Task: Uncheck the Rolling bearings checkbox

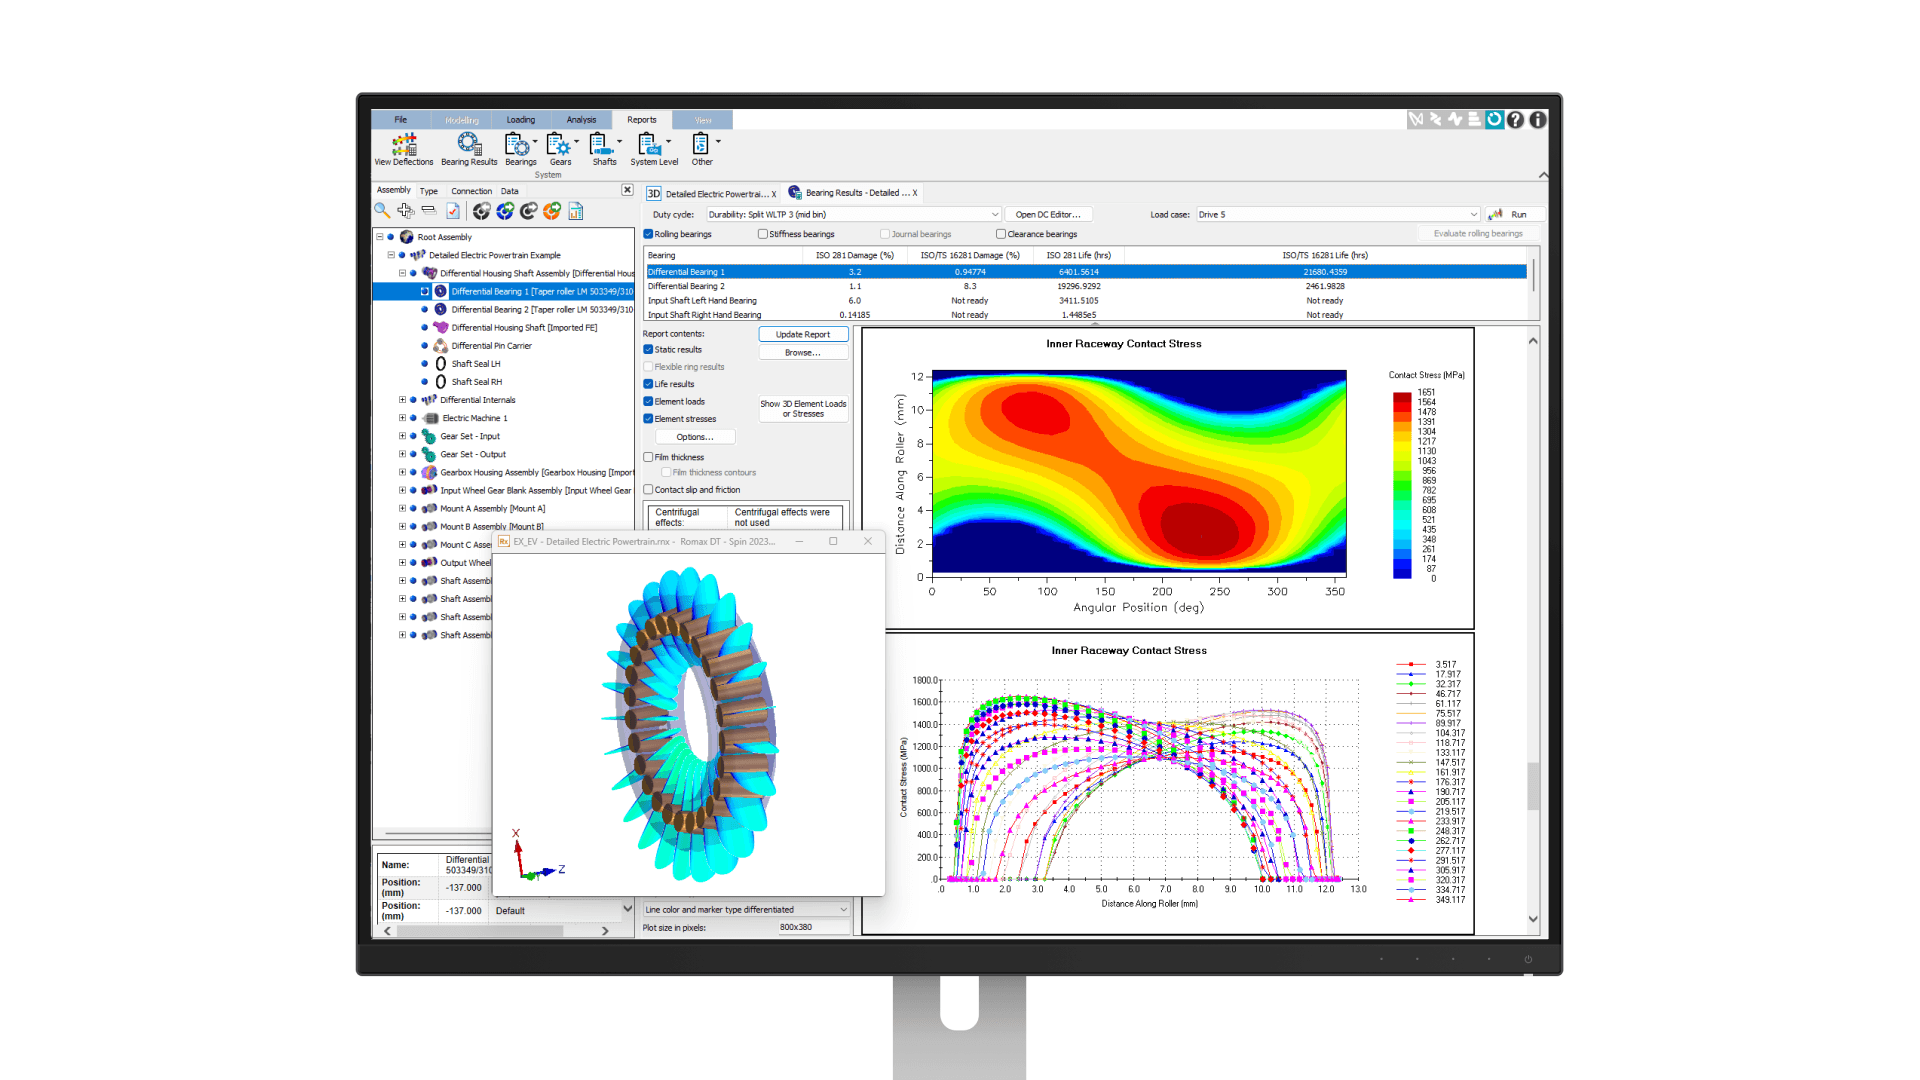Action: (x=649, y=234)
